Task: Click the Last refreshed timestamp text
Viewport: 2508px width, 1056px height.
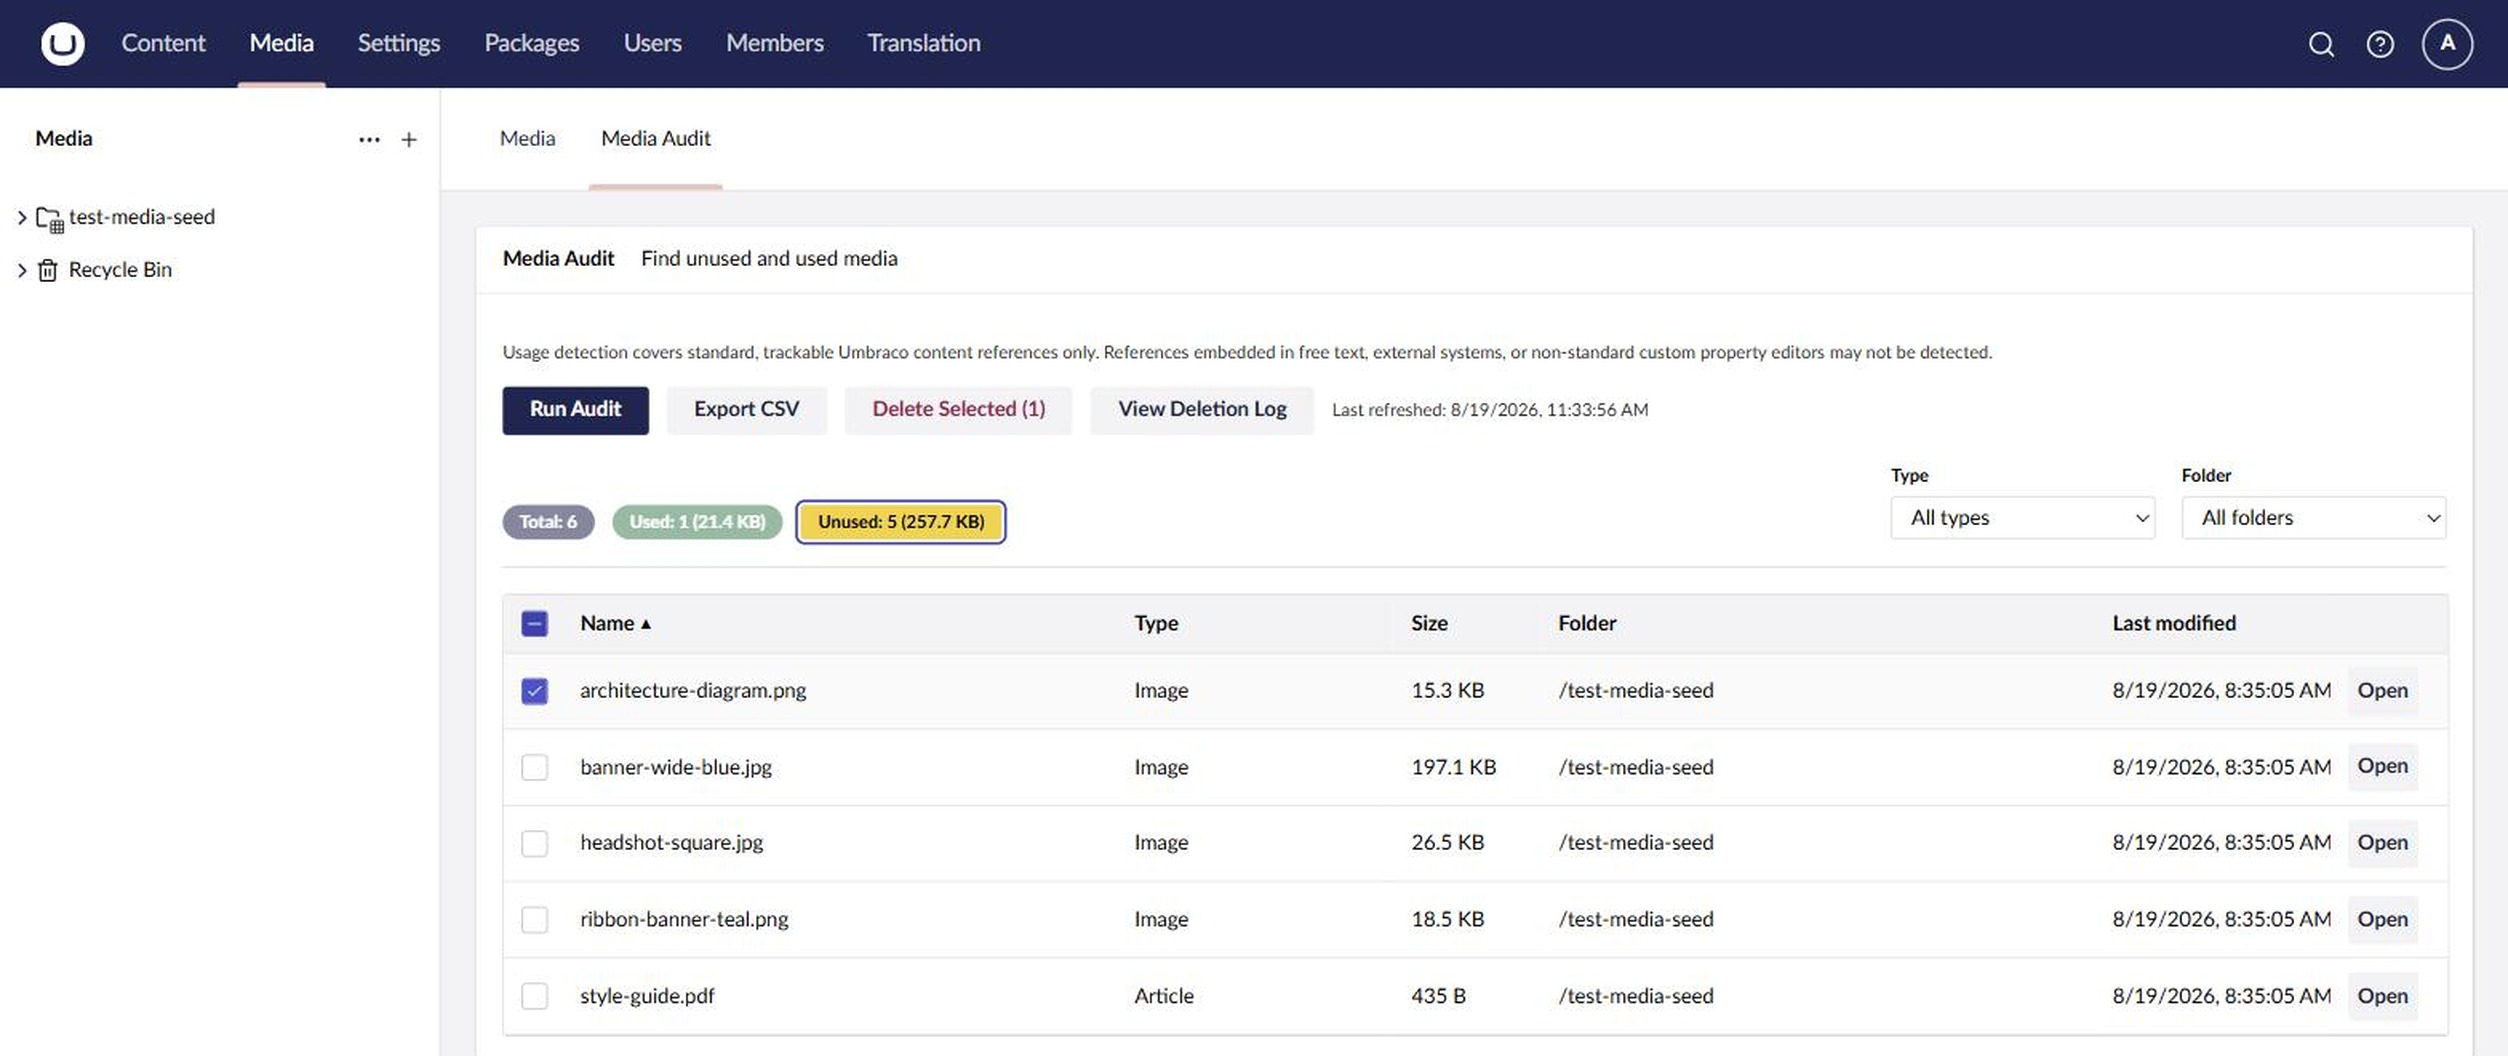Action: point(1490,410)
